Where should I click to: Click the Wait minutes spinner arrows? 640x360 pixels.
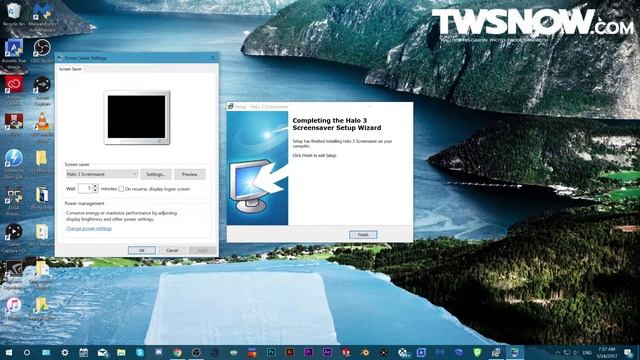coord(95,188)
